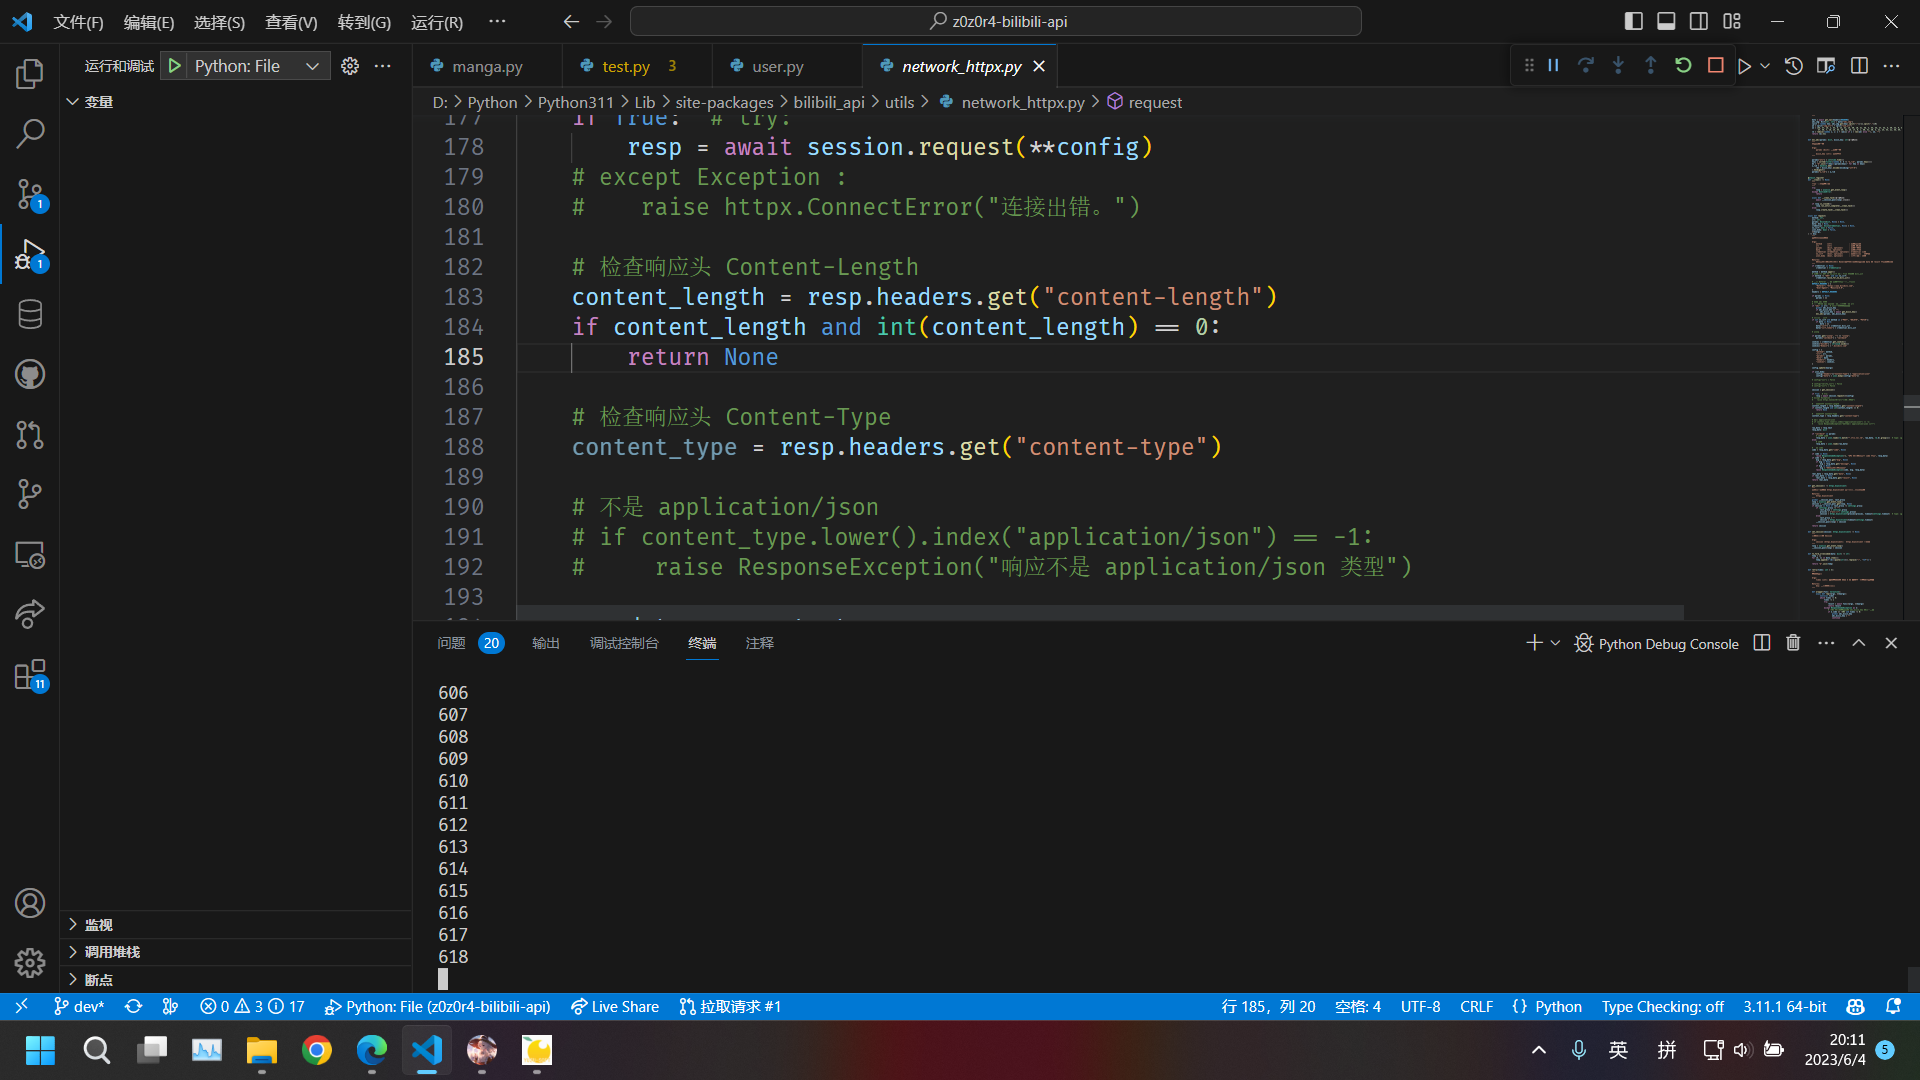Expand the 断点 breakpoints section
The height and width of the screenshot is (1080, 1920).
(97, 979)
